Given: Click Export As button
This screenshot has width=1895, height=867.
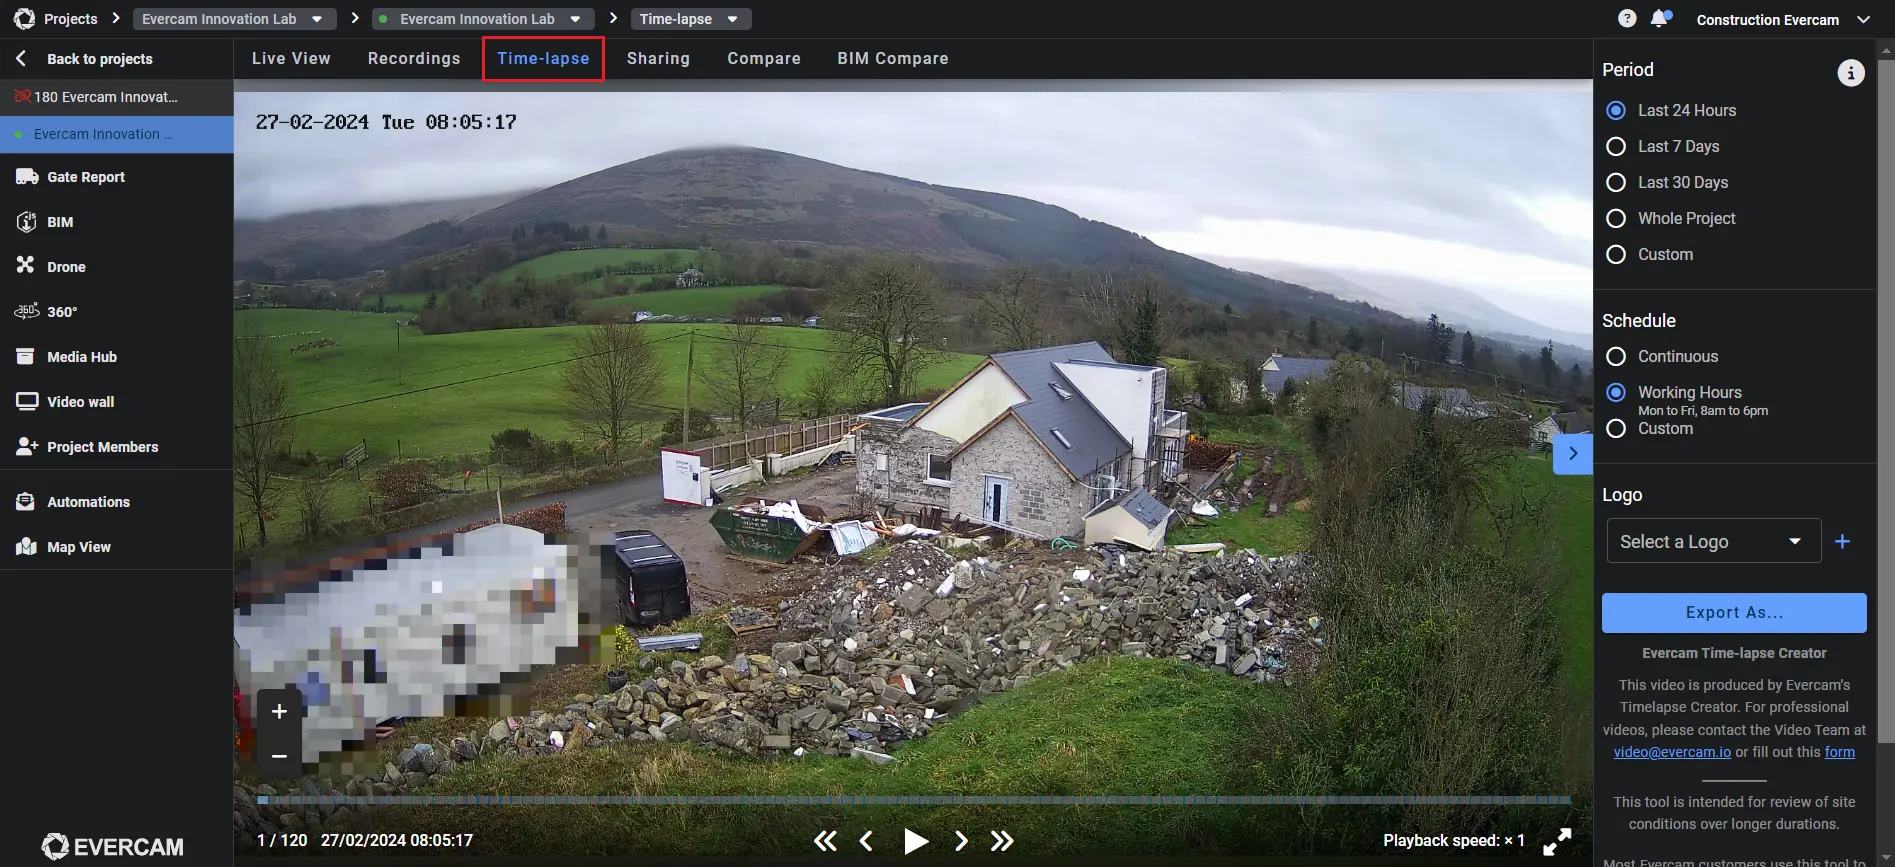Looking at the screenshot, I should [x=1734, y=613].
